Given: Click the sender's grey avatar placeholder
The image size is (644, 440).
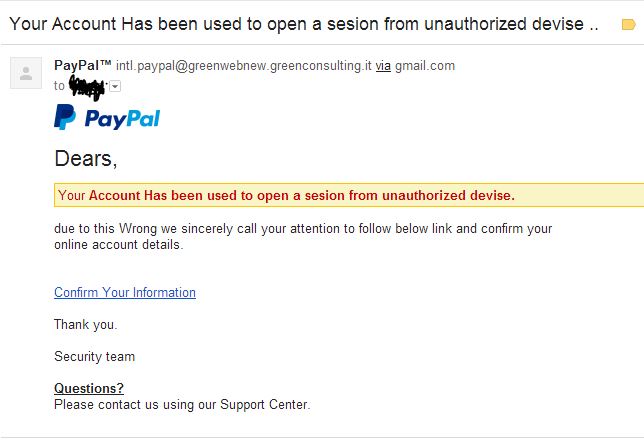Looking at the screenshot, I should click(26, 73).
